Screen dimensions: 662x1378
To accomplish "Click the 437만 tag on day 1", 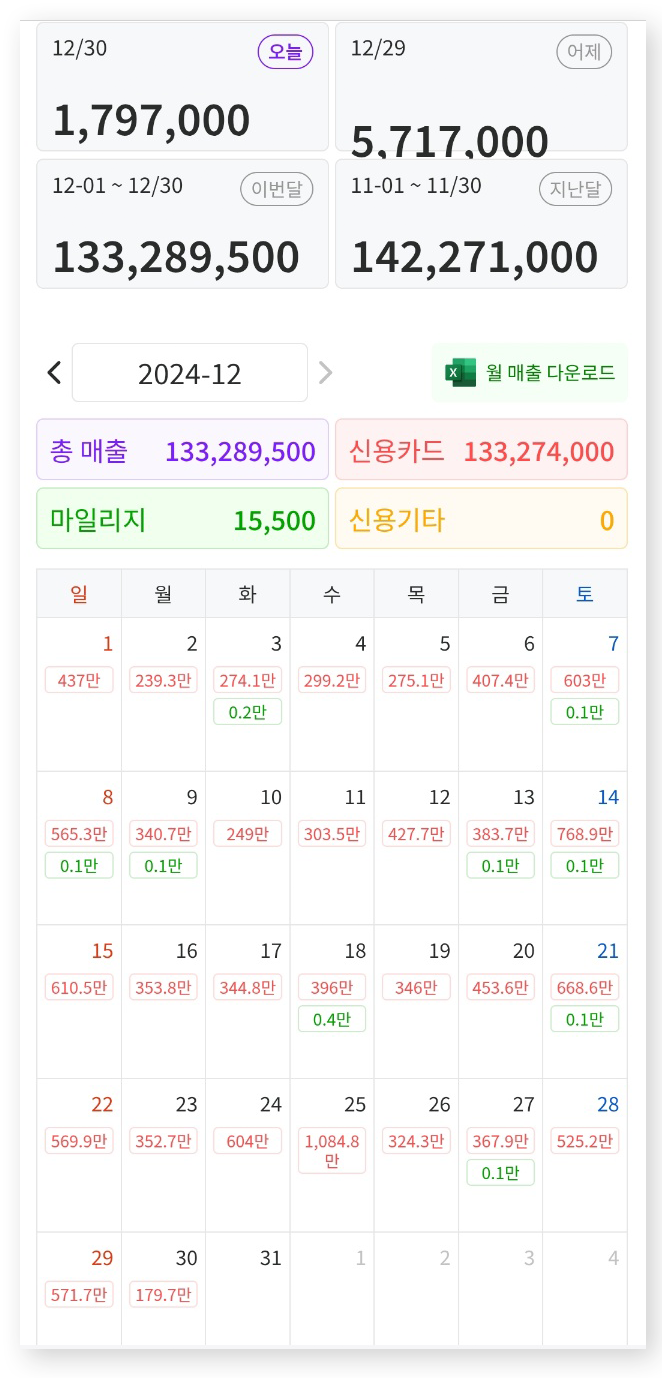I will pos(79,681).
